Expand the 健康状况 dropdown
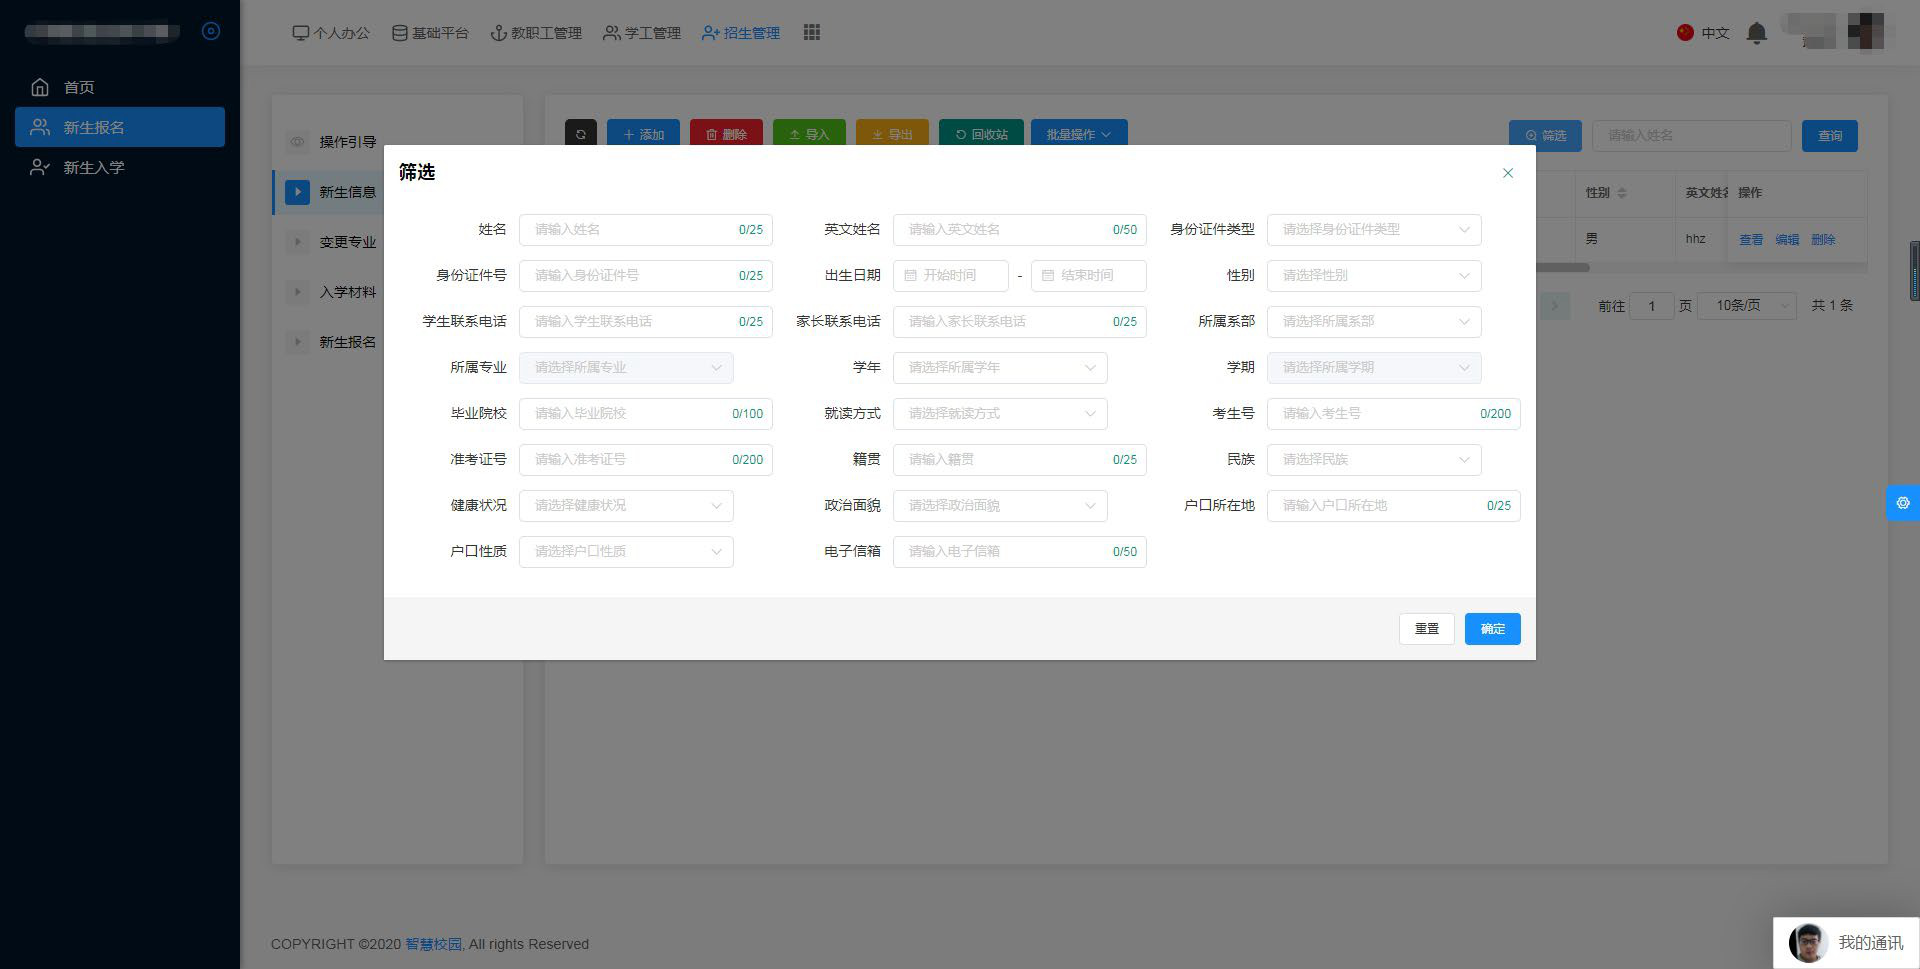 pyautogui.click(x=625, y=505)
